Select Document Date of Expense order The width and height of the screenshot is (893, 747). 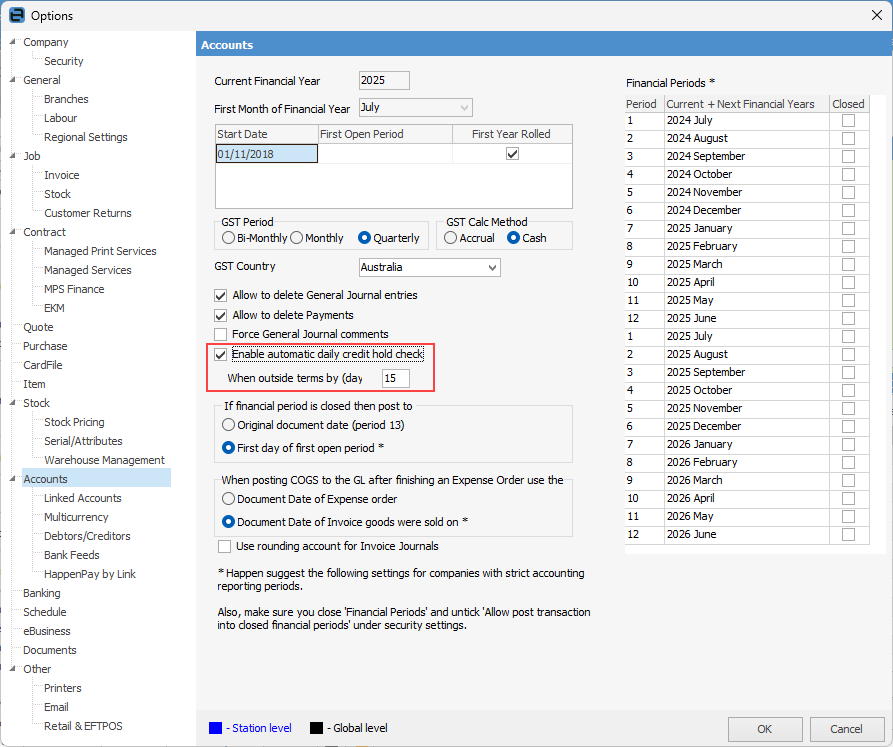coord(228,499)
